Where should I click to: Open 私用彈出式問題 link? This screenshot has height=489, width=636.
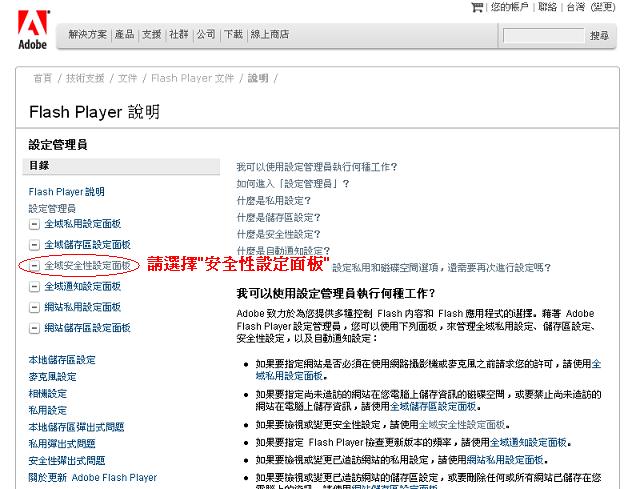pos(62,444)
